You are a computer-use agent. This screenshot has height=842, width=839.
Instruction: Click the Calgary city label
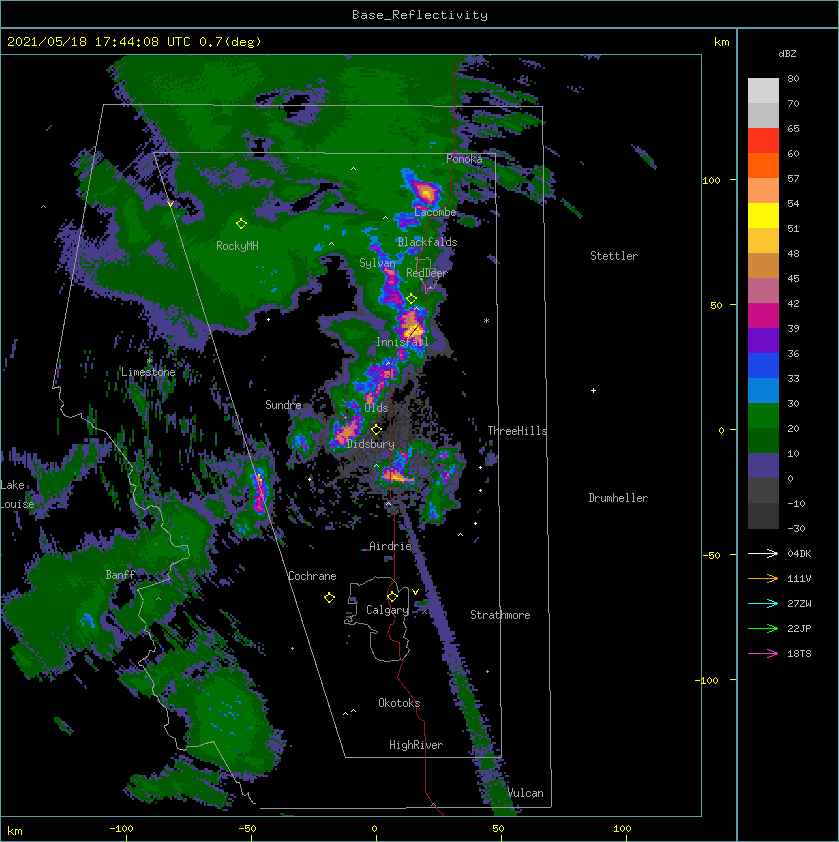(387, 610)
